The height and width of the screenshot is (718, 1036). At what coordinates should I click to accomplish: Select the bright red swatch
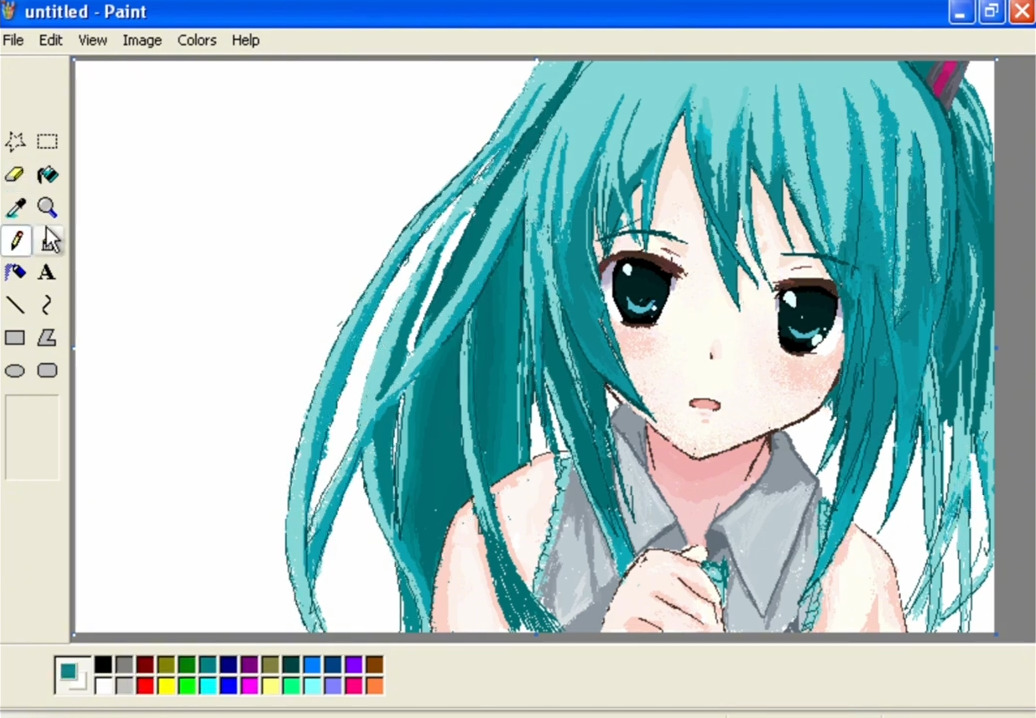coord(145,686)
